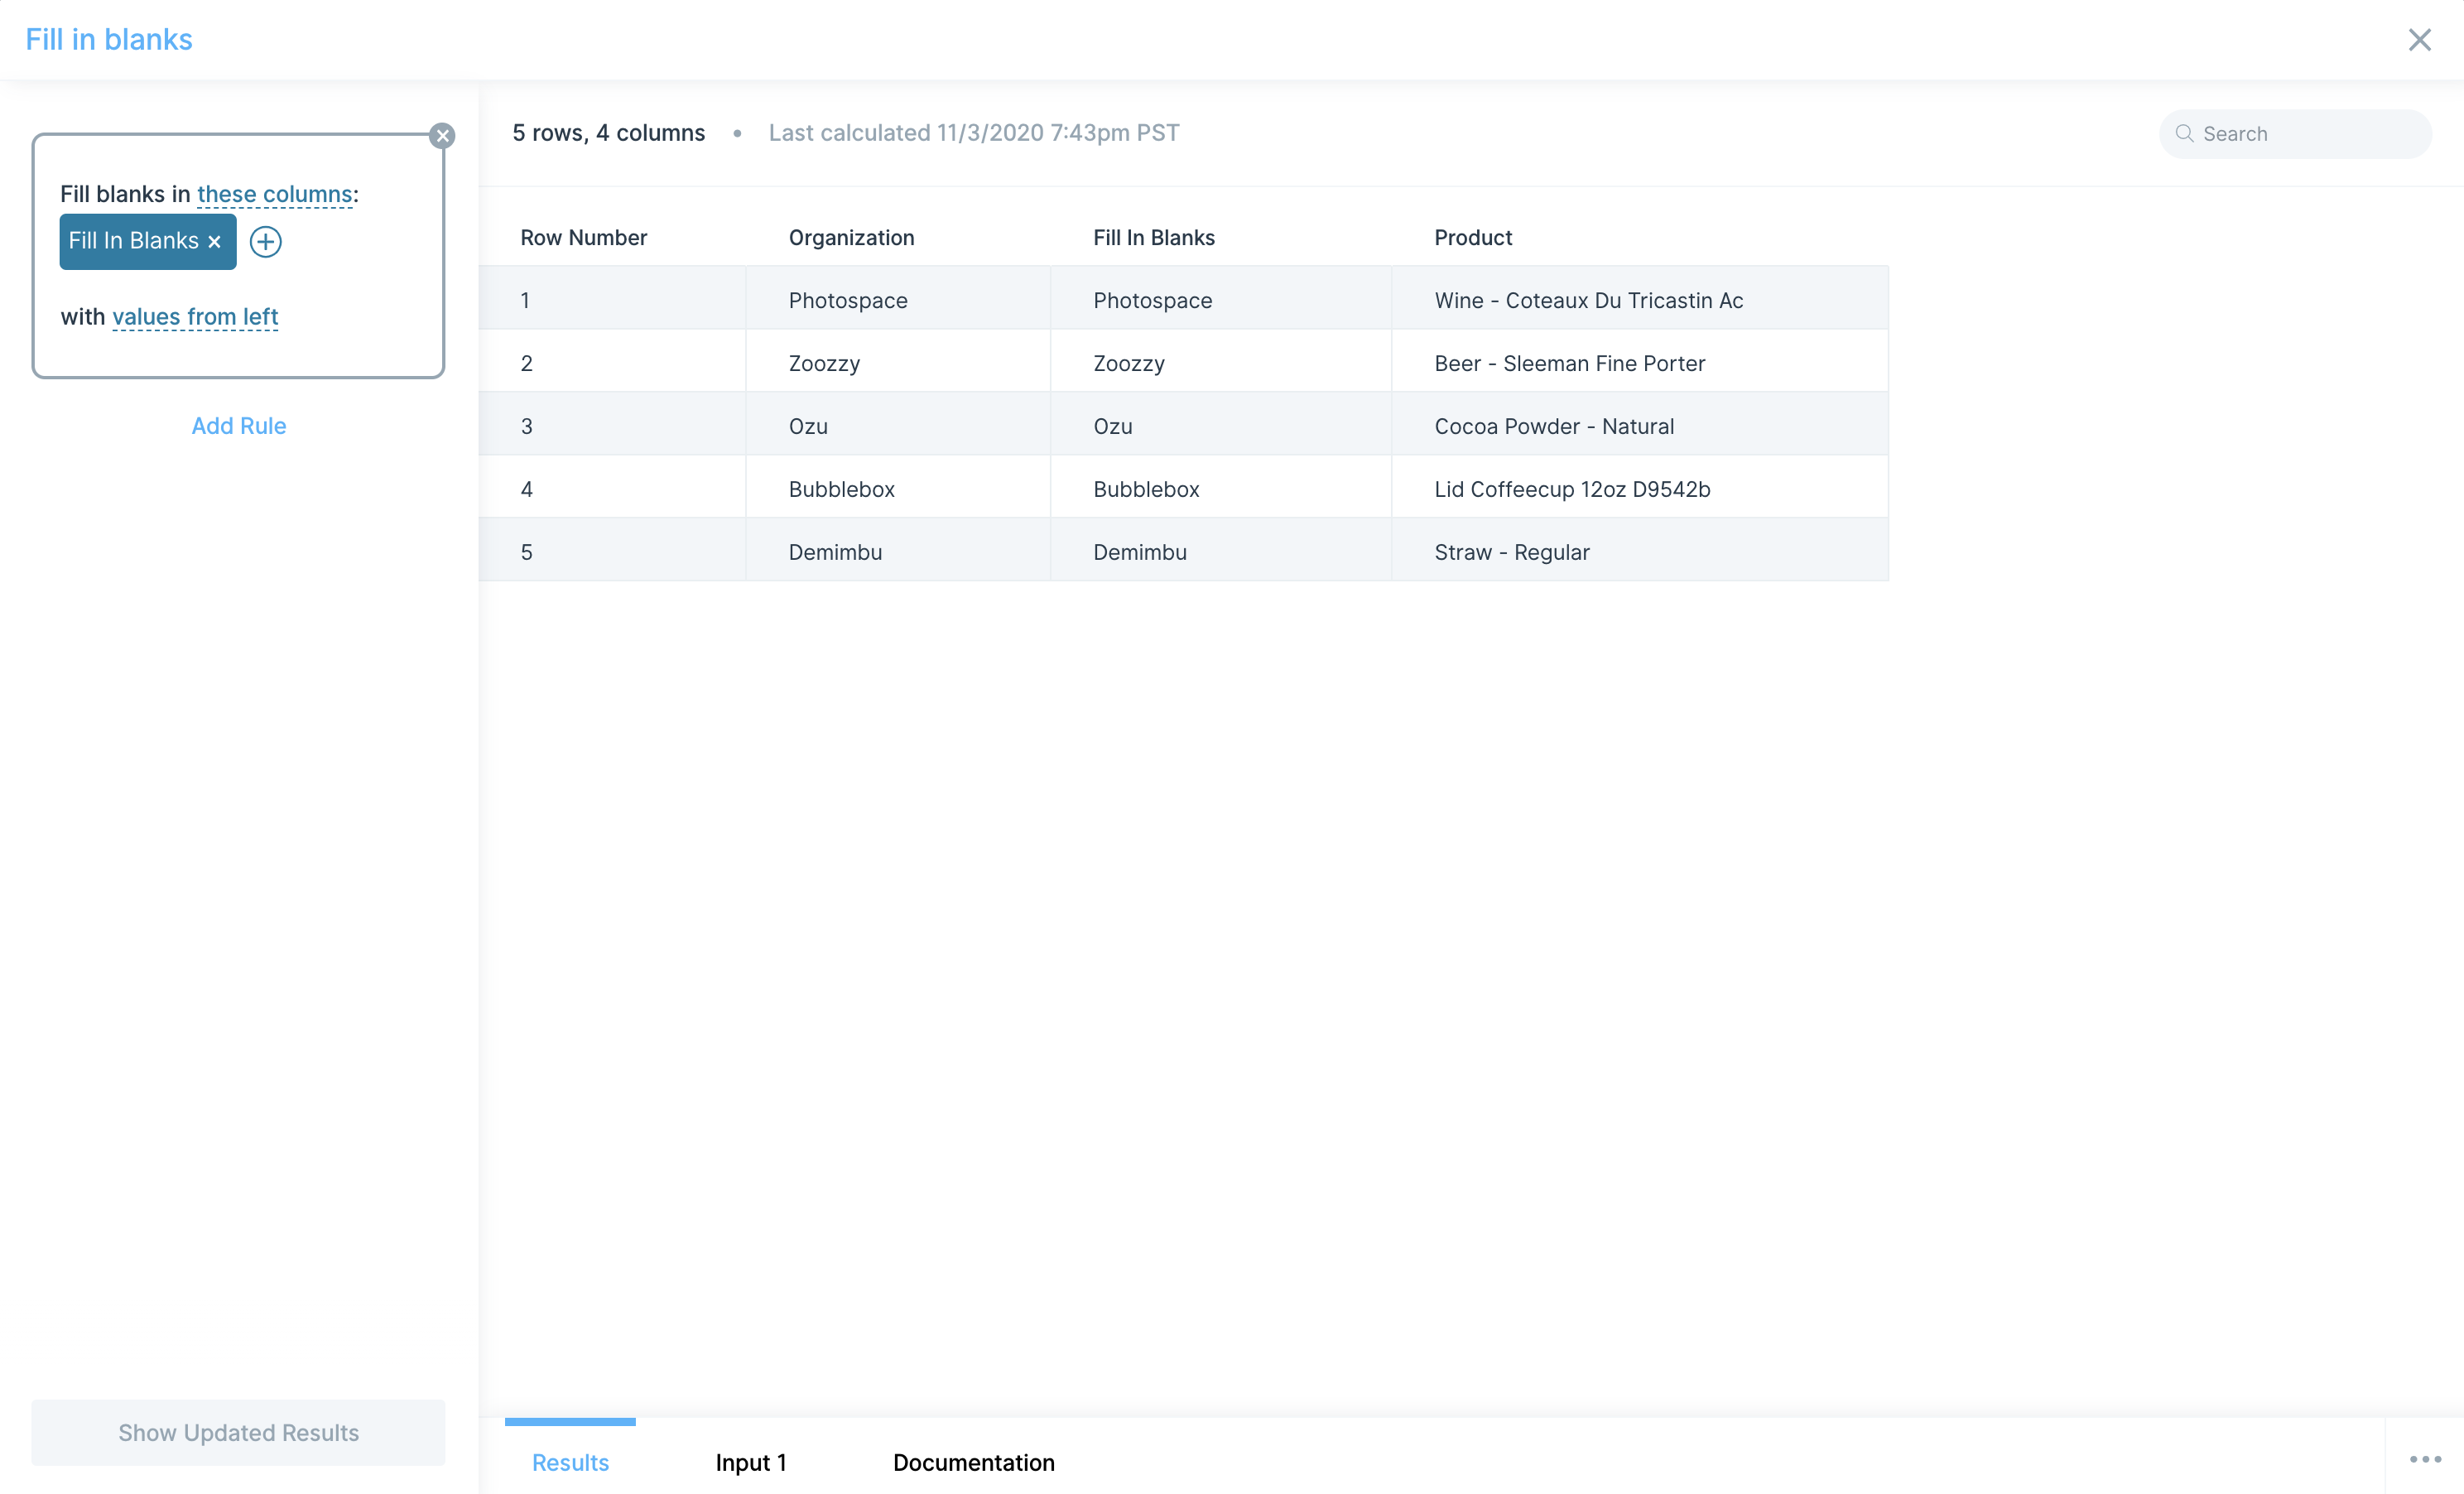Select the Straw - Regular product cell

(1511, 553)
